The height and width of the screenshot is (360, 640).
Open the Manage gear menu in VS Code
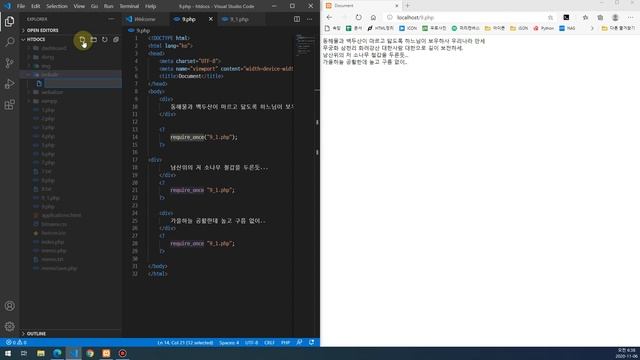pyautogui.click(x=9, y=326)
